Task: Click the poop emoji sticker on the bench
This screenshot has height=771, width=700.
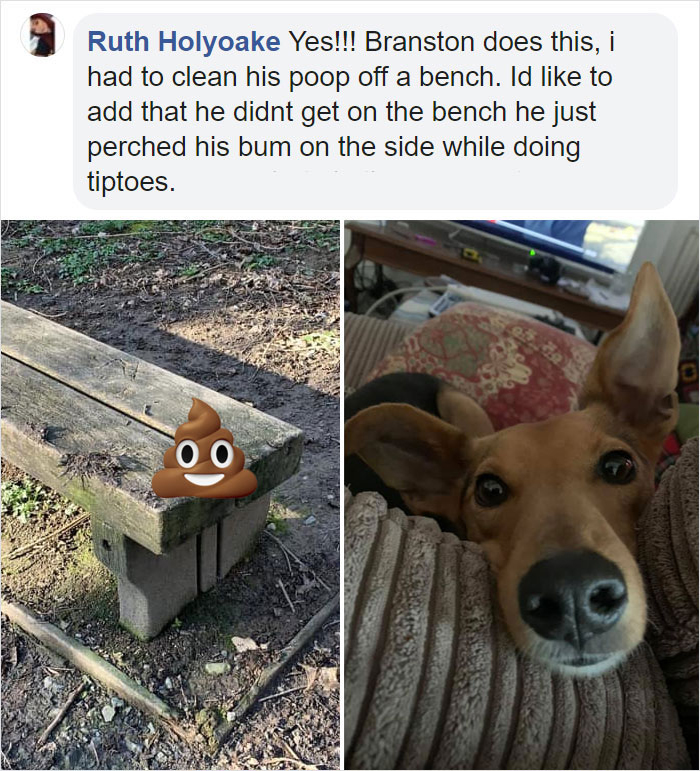Action: click(x=204, y=448)
